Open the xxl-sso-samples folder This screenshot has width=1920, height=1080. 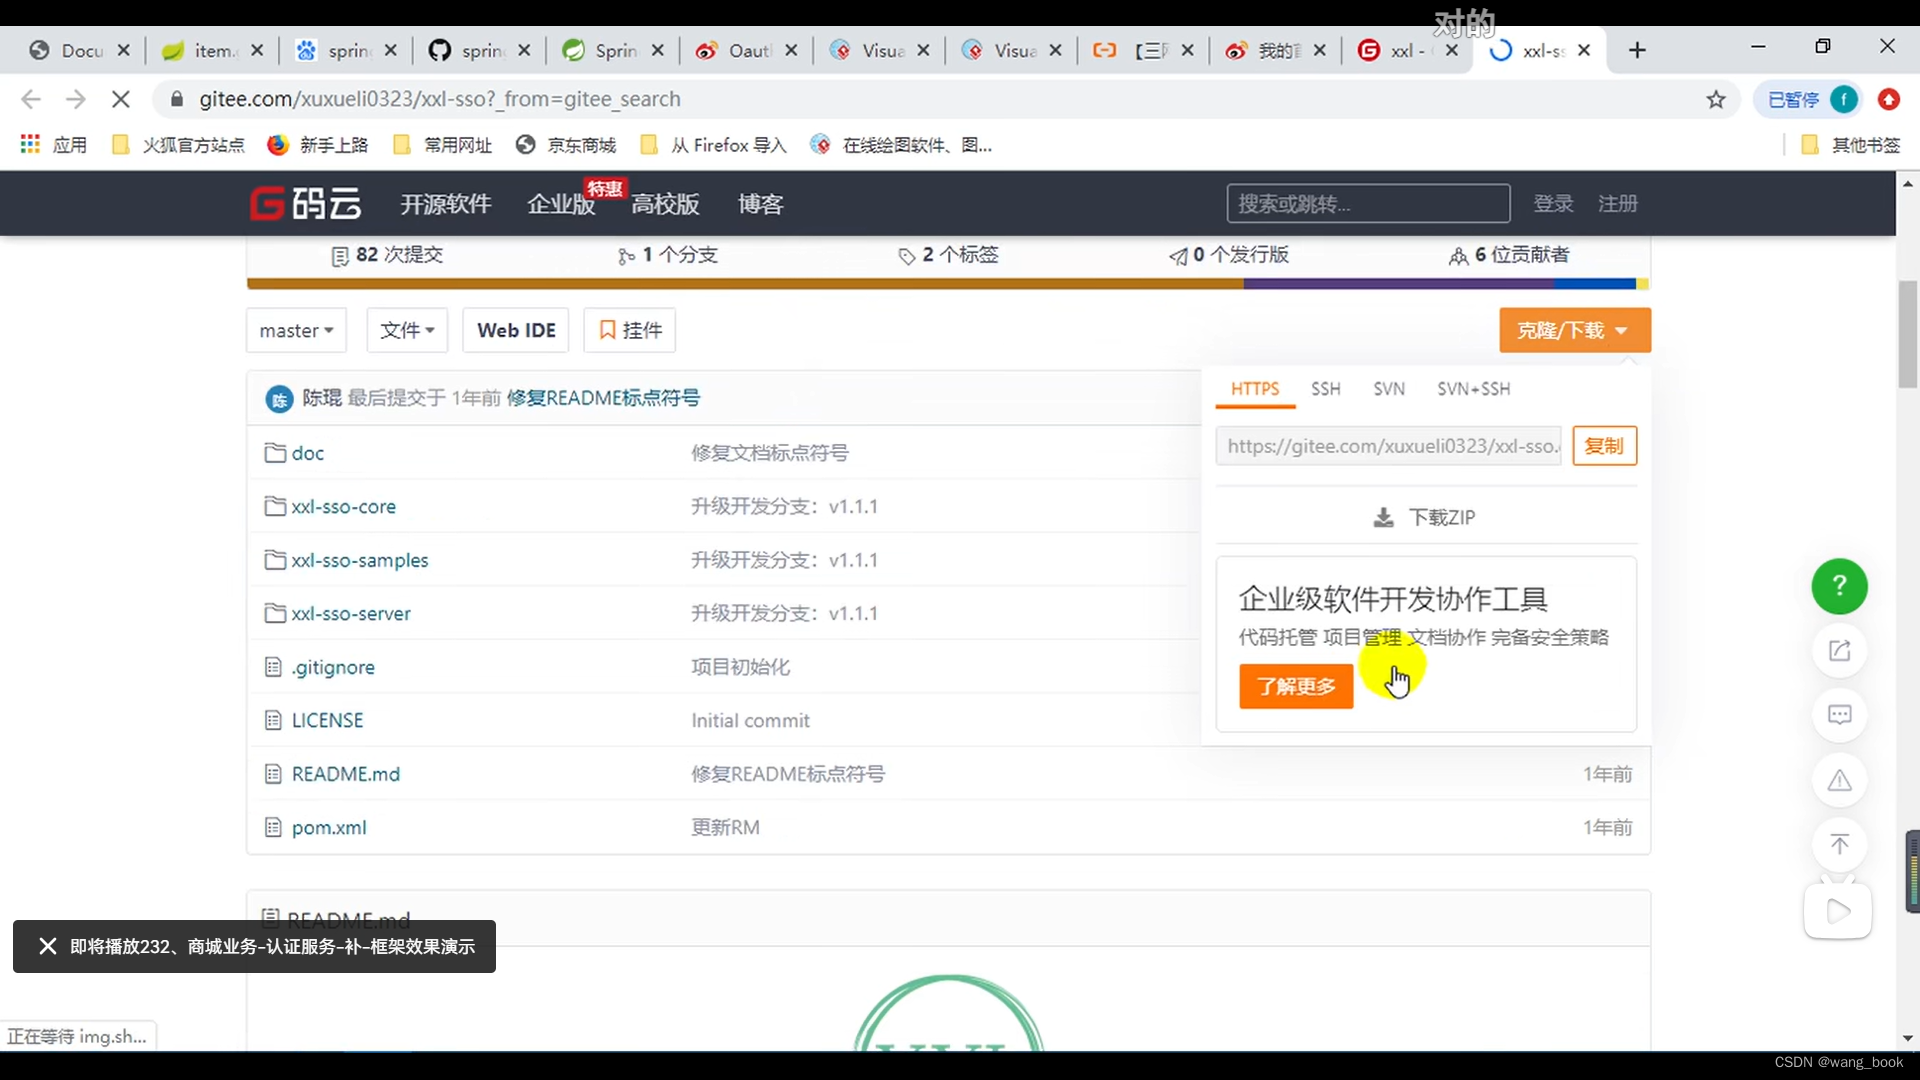359,560
